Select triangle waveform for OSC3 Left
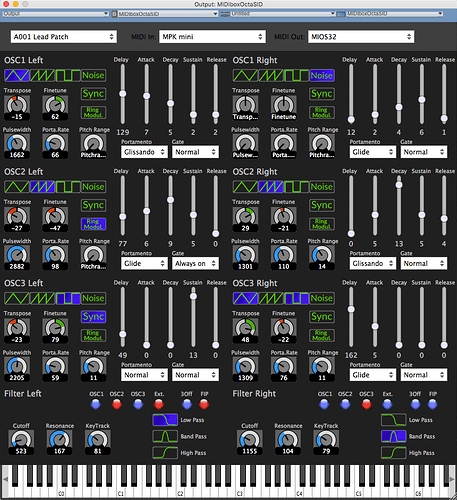The image size is (457, 500). (17, 298)
